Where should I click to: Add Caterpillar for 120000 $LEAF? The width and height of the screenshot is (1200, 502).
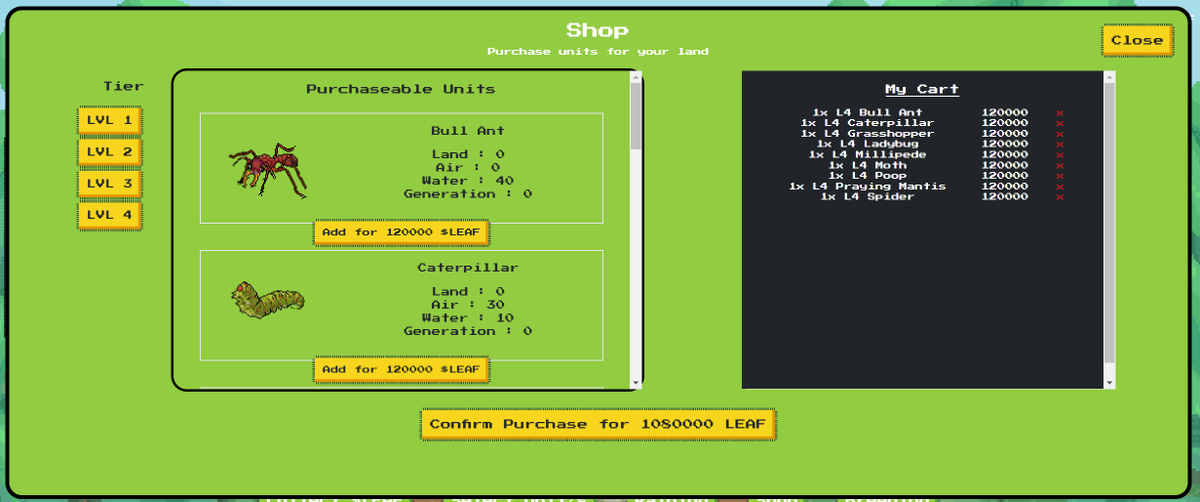(x=401, y=369)
